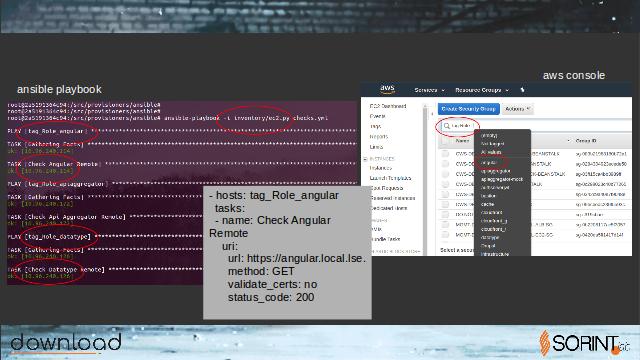
Task: Open Dedicated Hosts in the sidebar
Action: coord(389,209)
